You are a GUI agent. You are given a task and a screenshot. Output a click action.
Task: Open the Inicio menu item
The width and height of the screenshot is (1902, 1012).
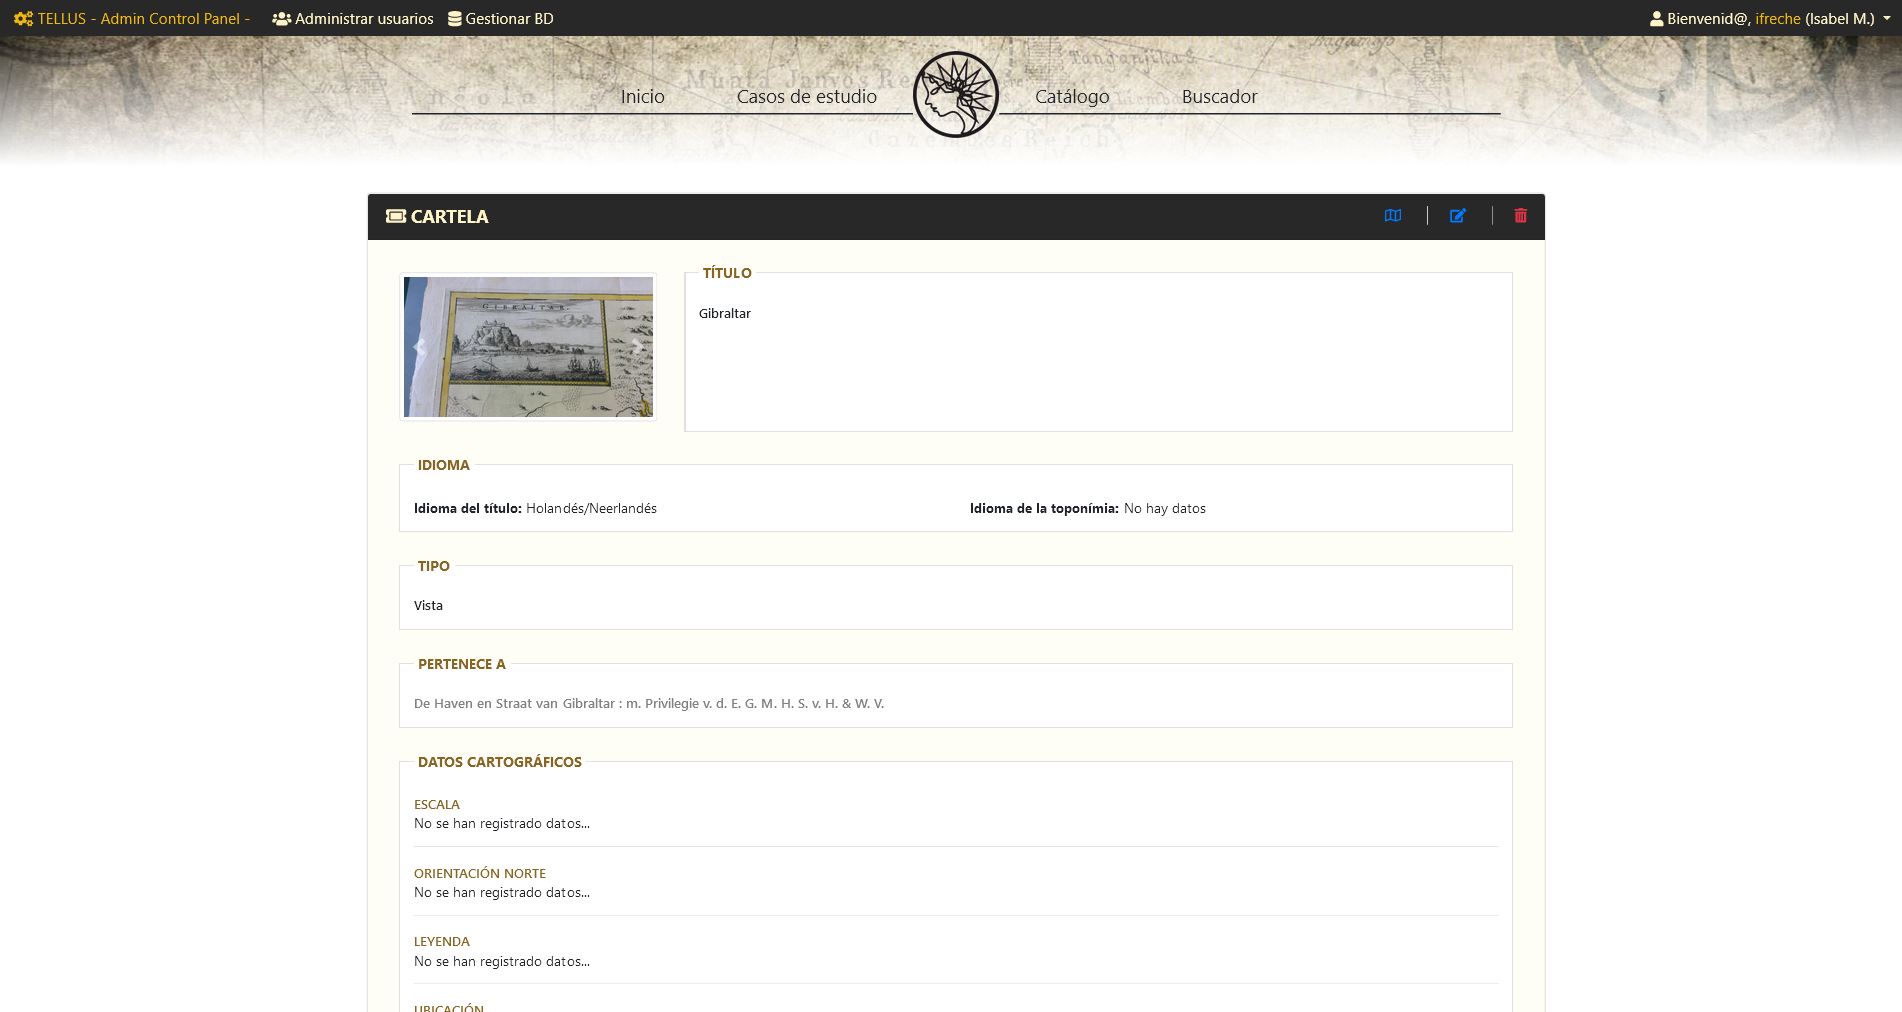tap(643, 97)
